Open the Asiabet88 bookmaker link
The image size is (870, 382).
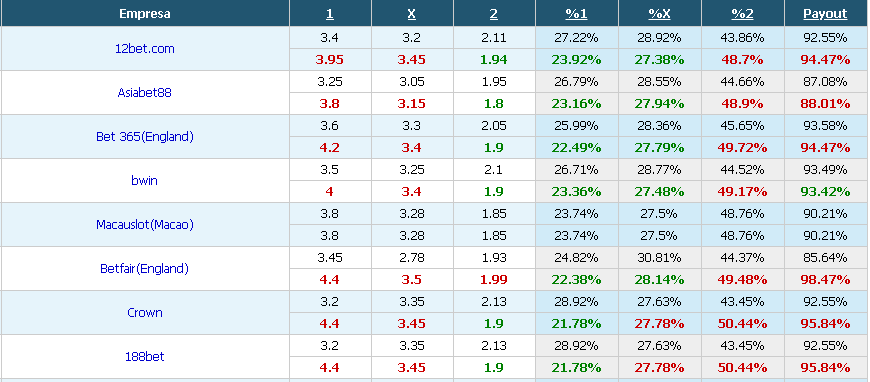pyautogui.click(x=144, y=93)
